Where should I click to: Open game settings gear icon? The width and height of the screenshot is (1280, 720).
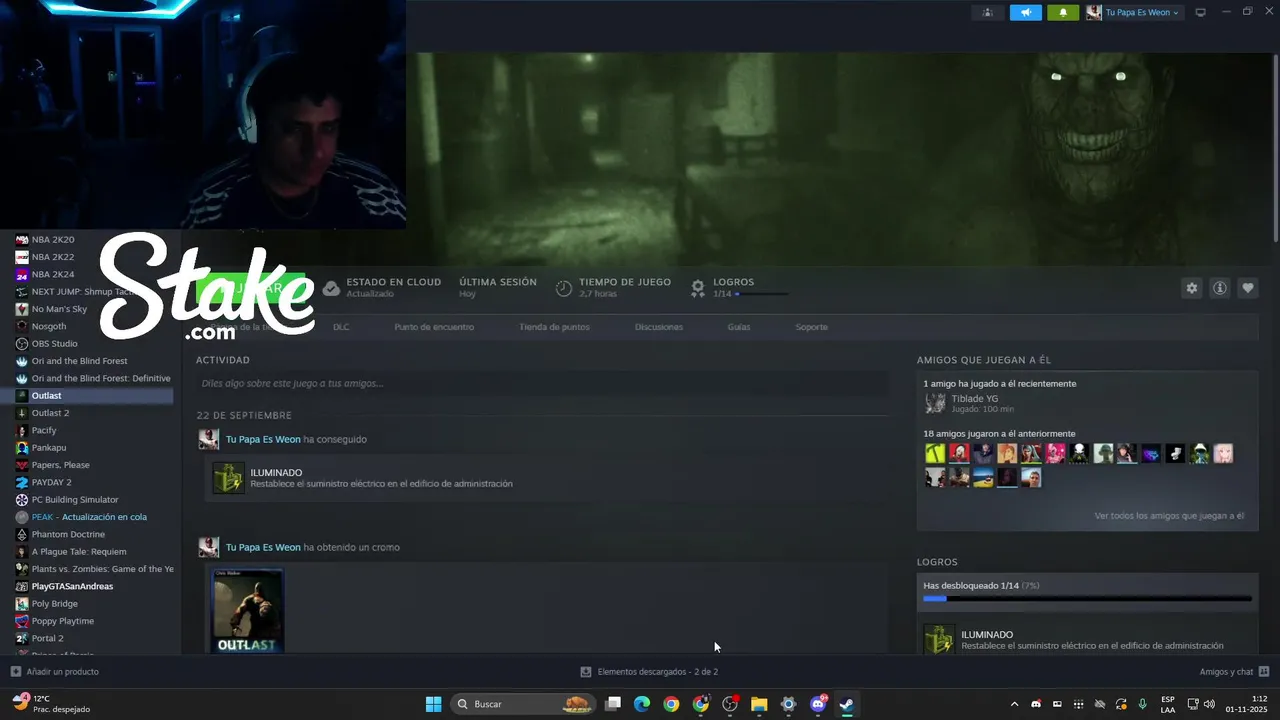click(x=1192, y=288)
